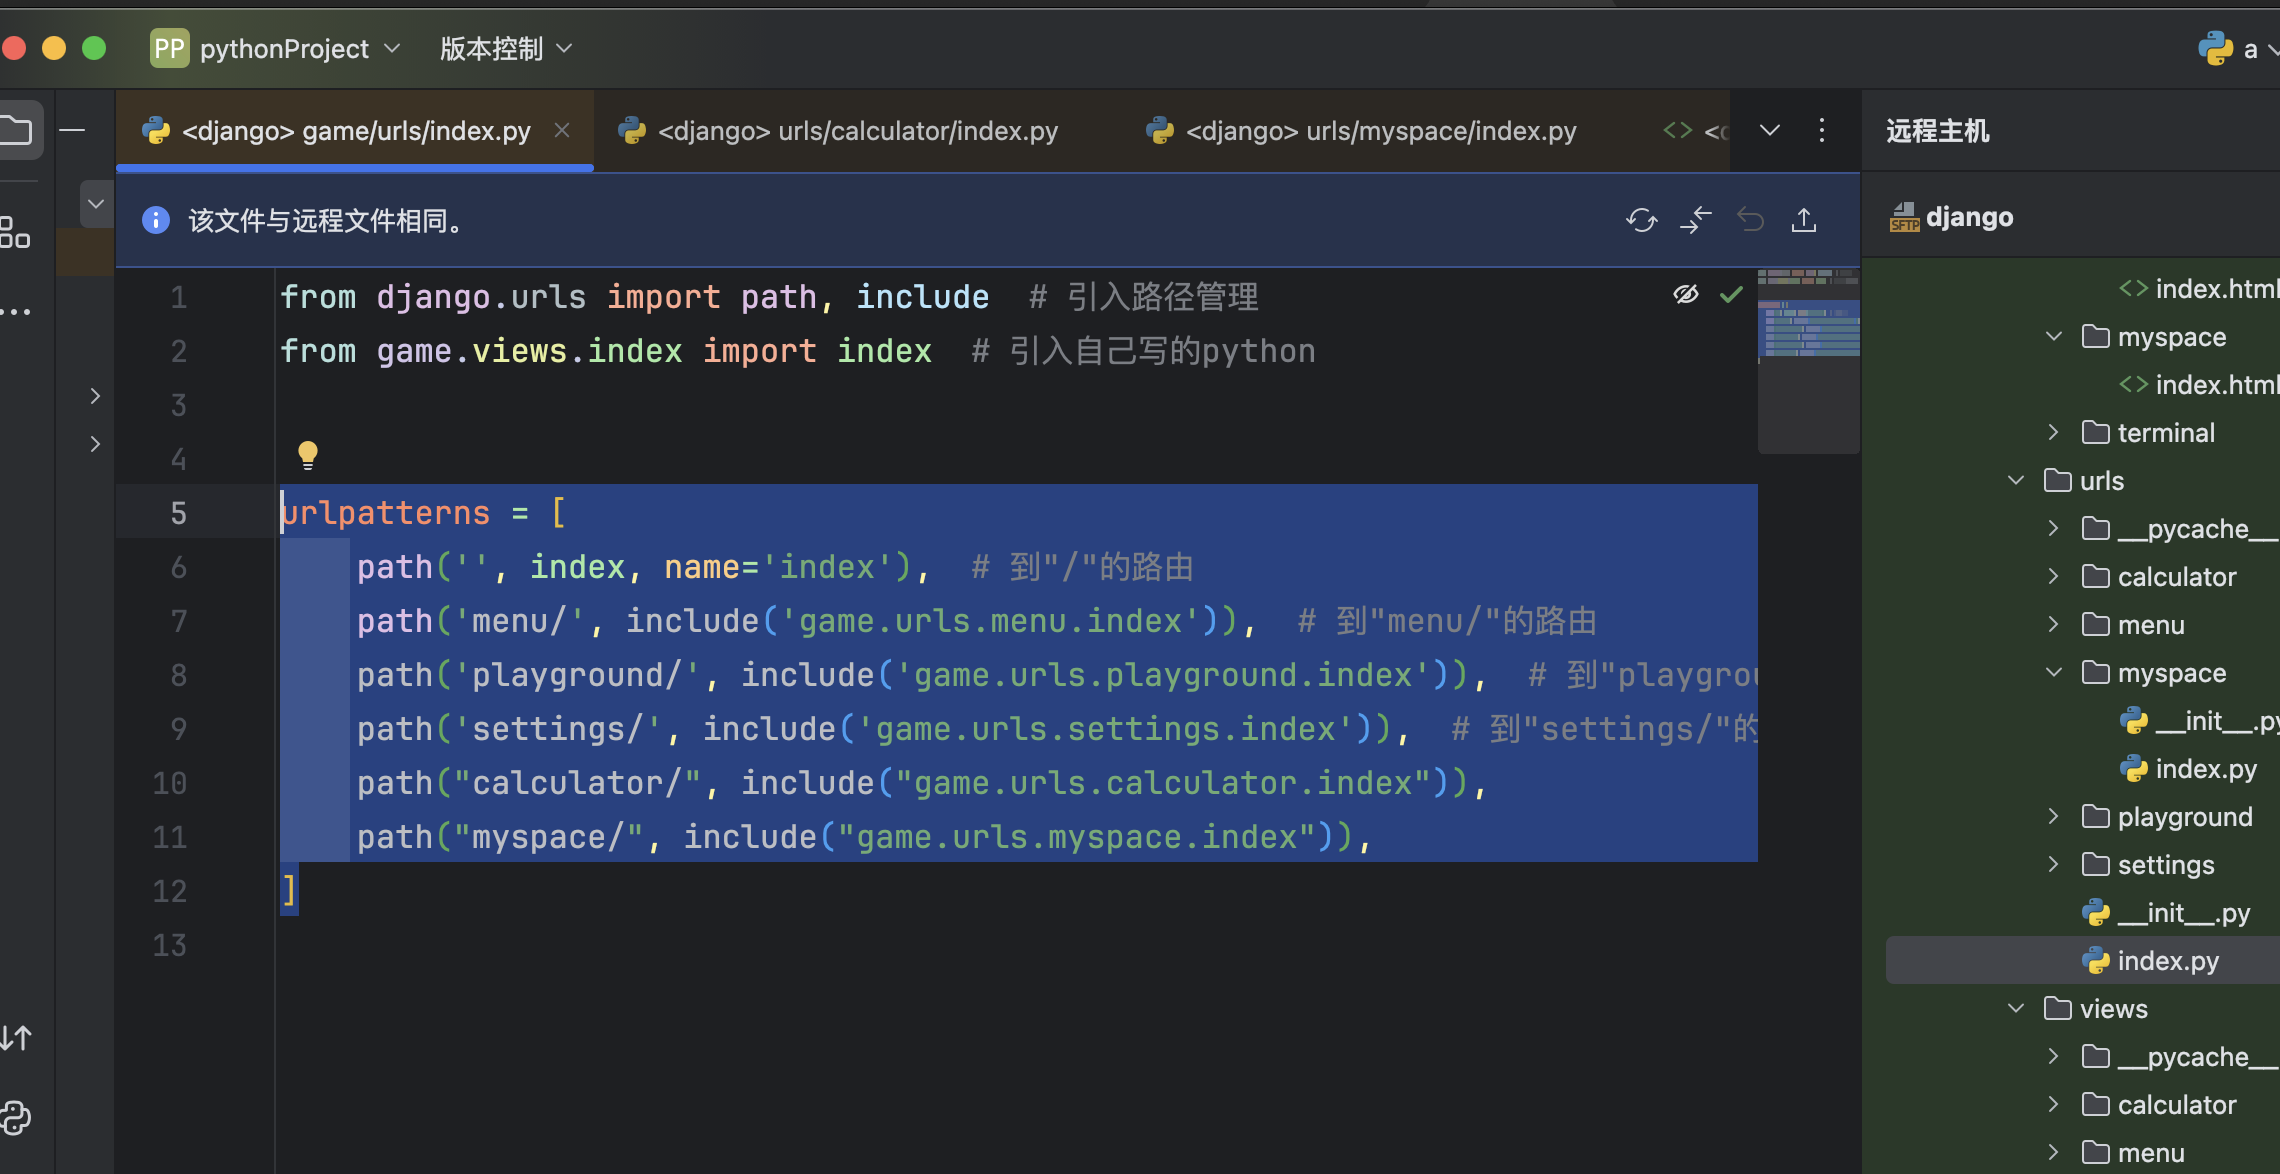This screenshot has width=2280, height=1174.
Task: Click the green inspection checkmark
Action: pyautogui.click(x=1731, y=295)
